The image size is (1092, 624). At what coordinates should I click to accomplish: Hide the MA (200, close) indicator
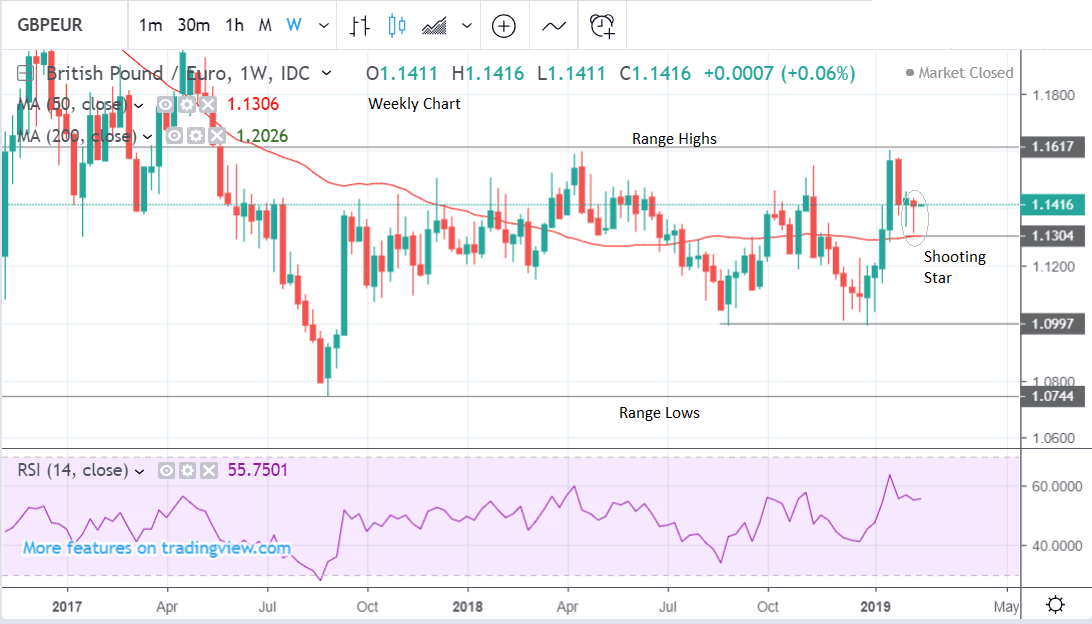point(174,136)
